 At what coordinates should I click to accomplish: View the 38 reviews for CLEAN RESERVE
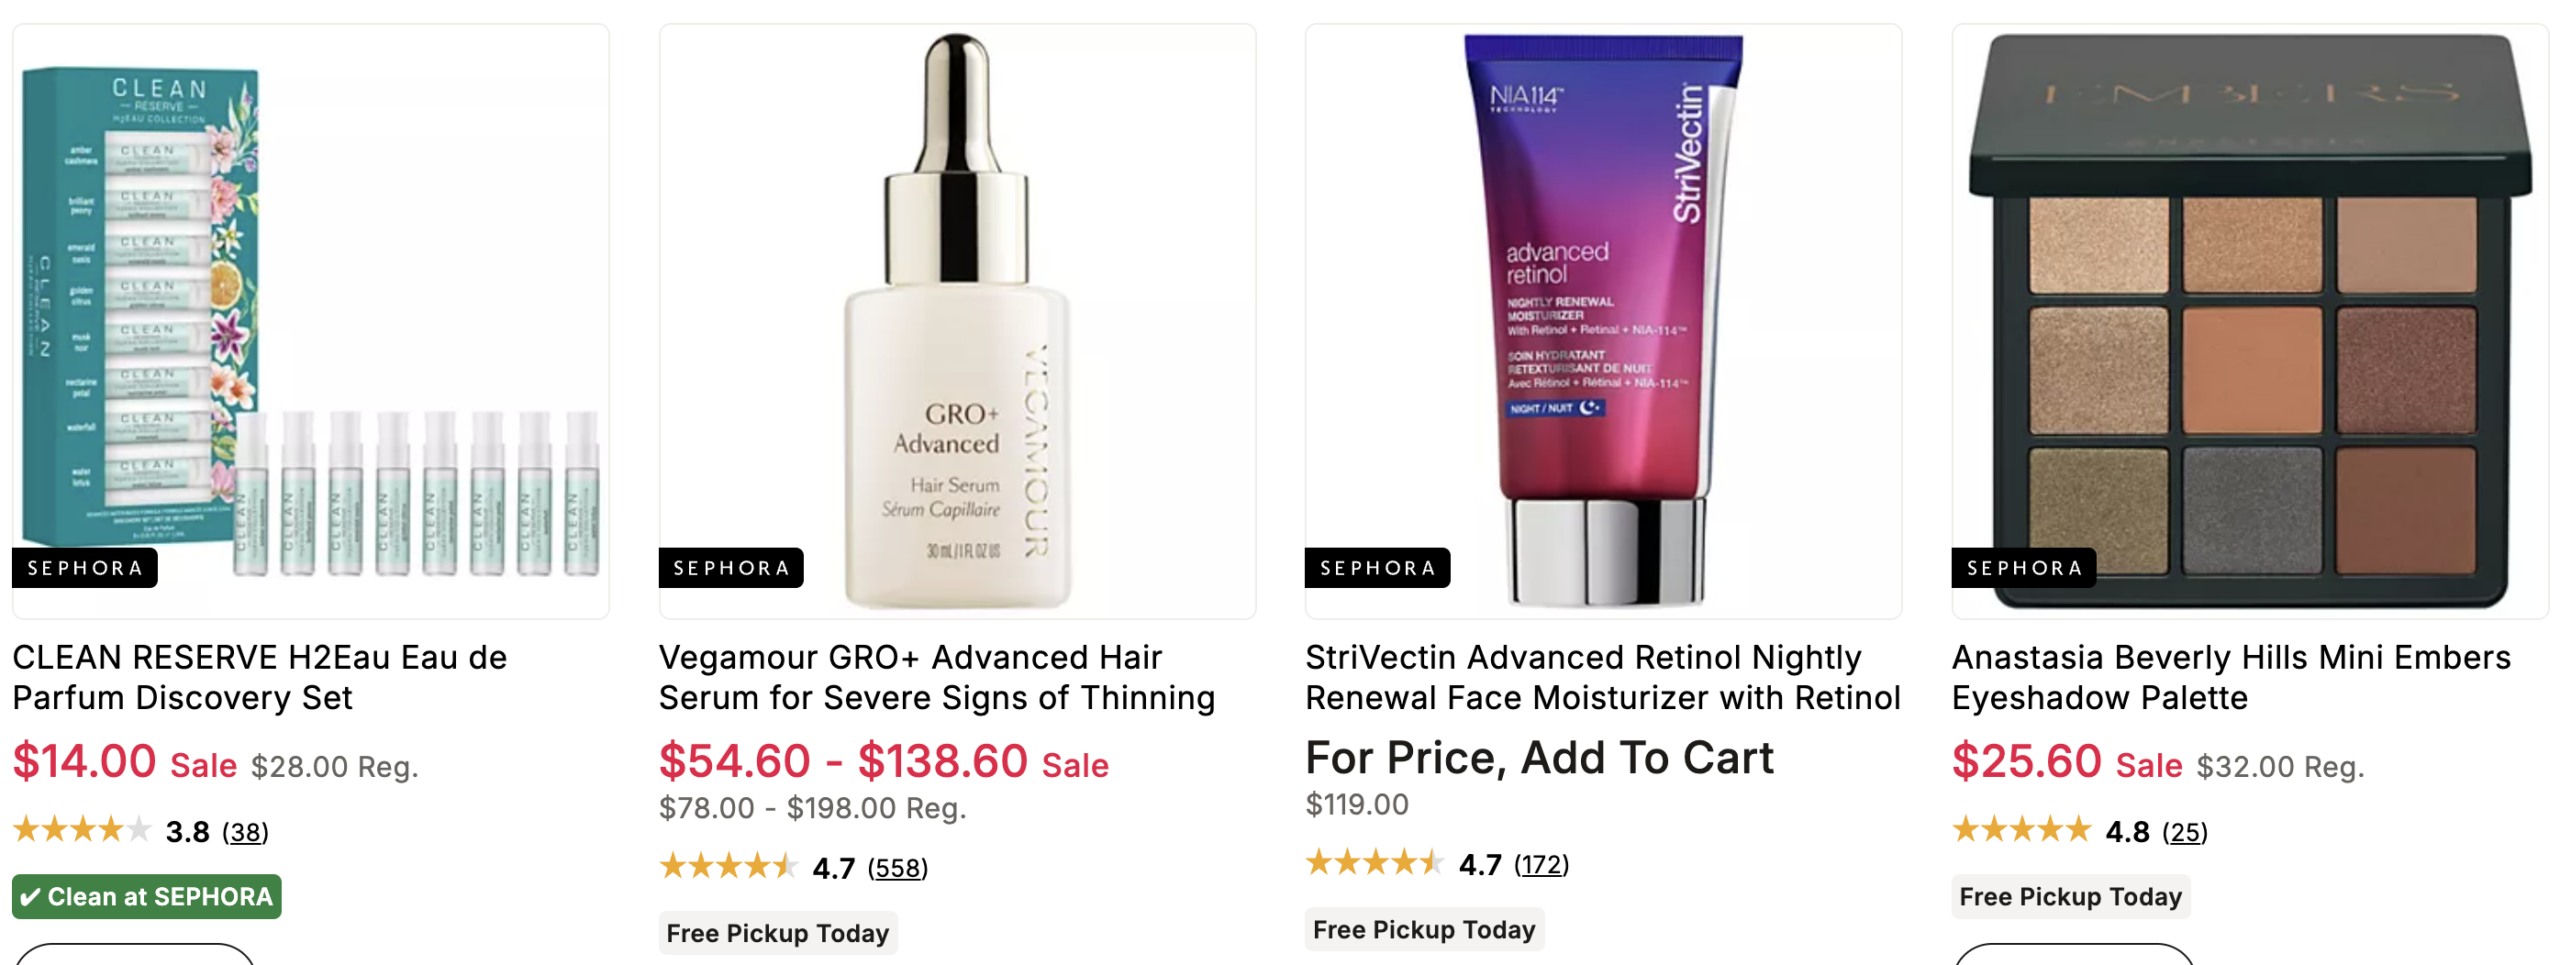(245, 832)
